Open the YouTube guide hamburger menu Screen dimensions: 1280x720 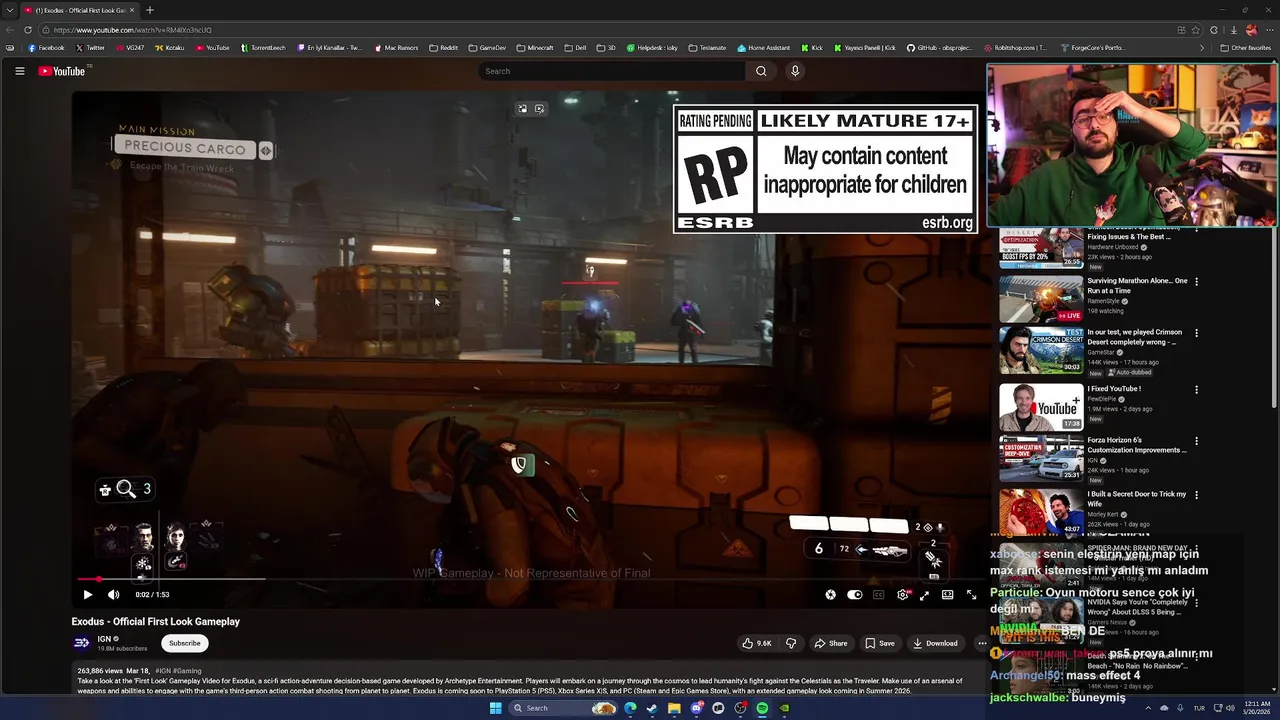(19, 71)
